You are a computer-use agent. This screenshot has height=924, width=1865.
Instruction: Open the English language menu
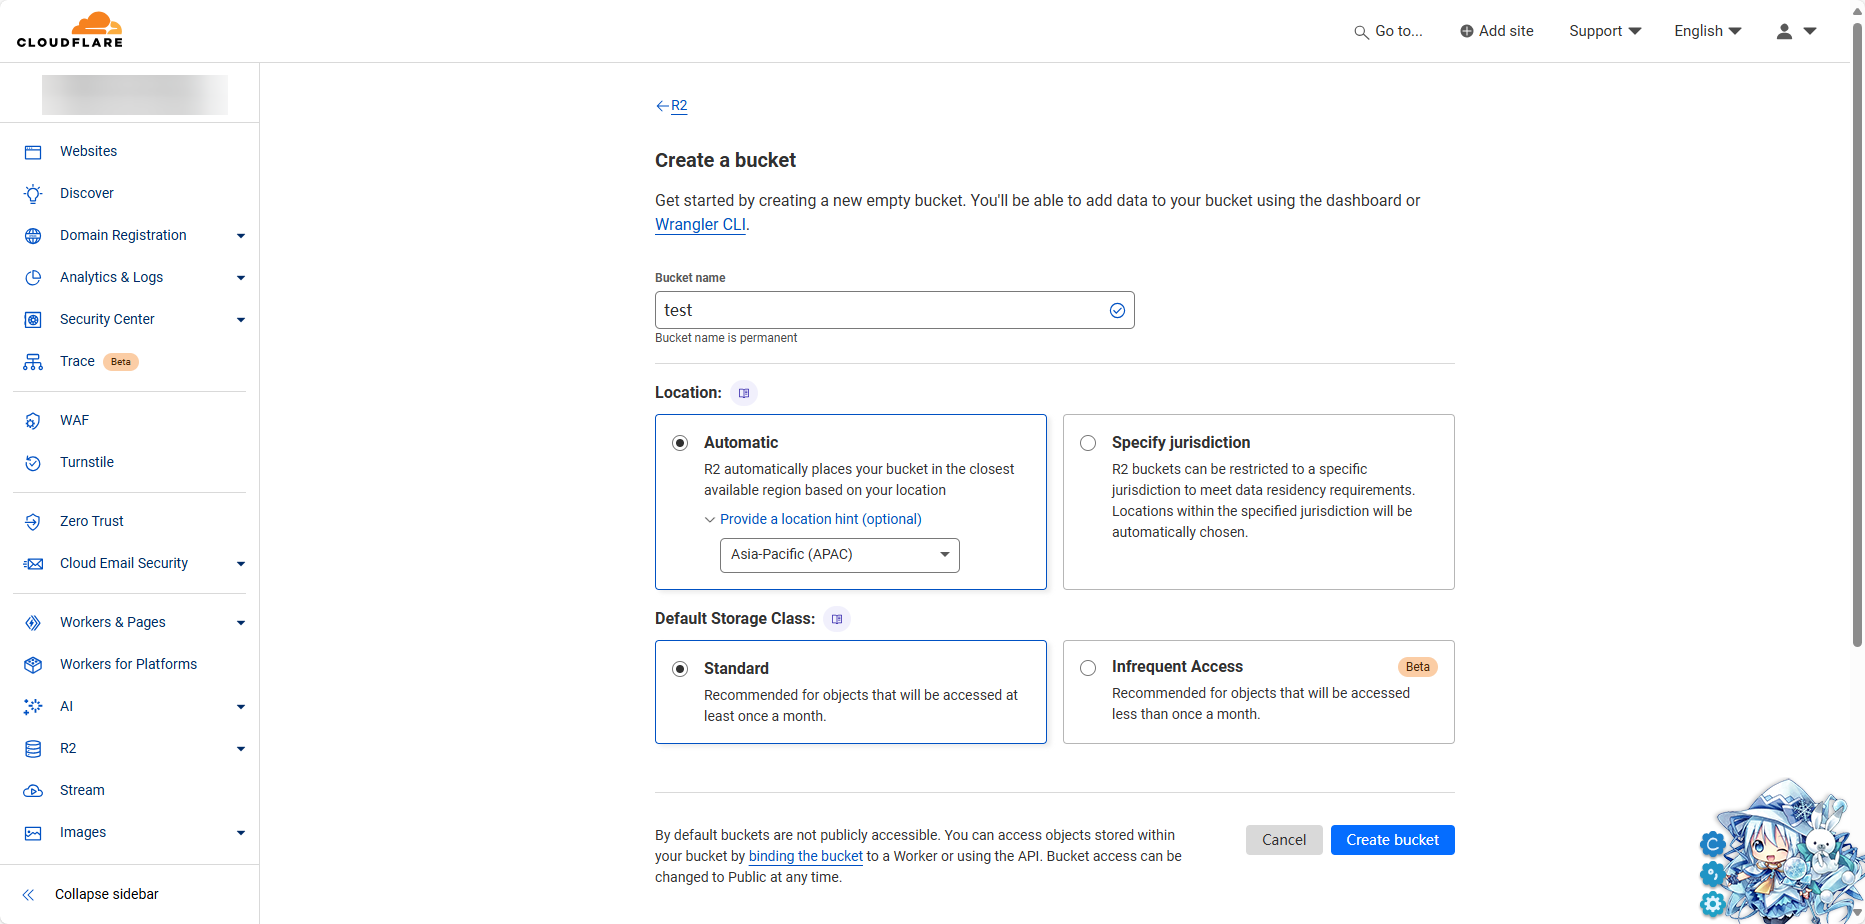[x=1707, y=31]
